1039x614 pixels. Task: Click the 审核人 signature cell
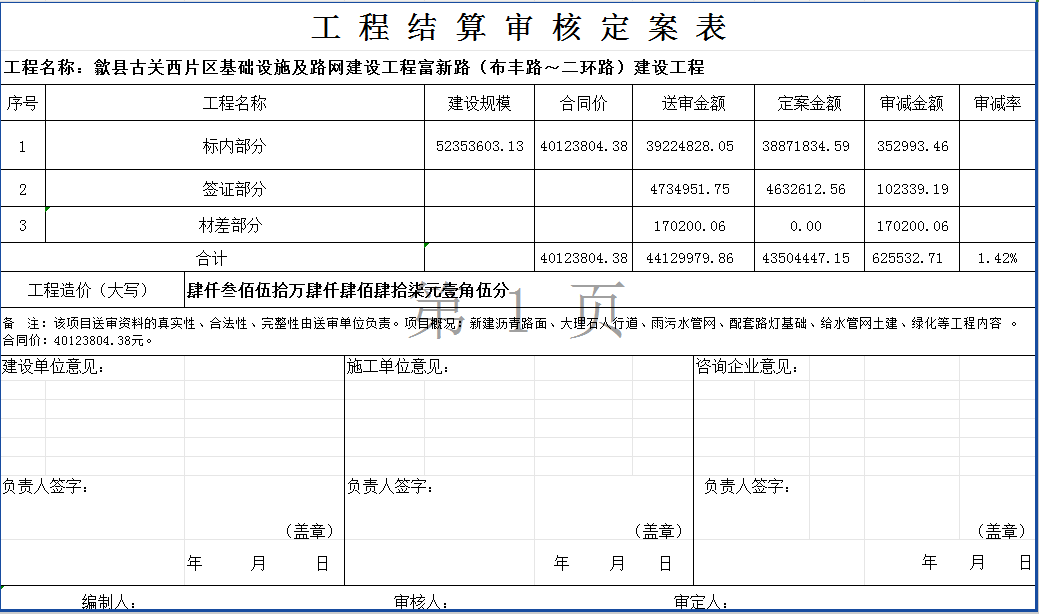pos(420,602)
